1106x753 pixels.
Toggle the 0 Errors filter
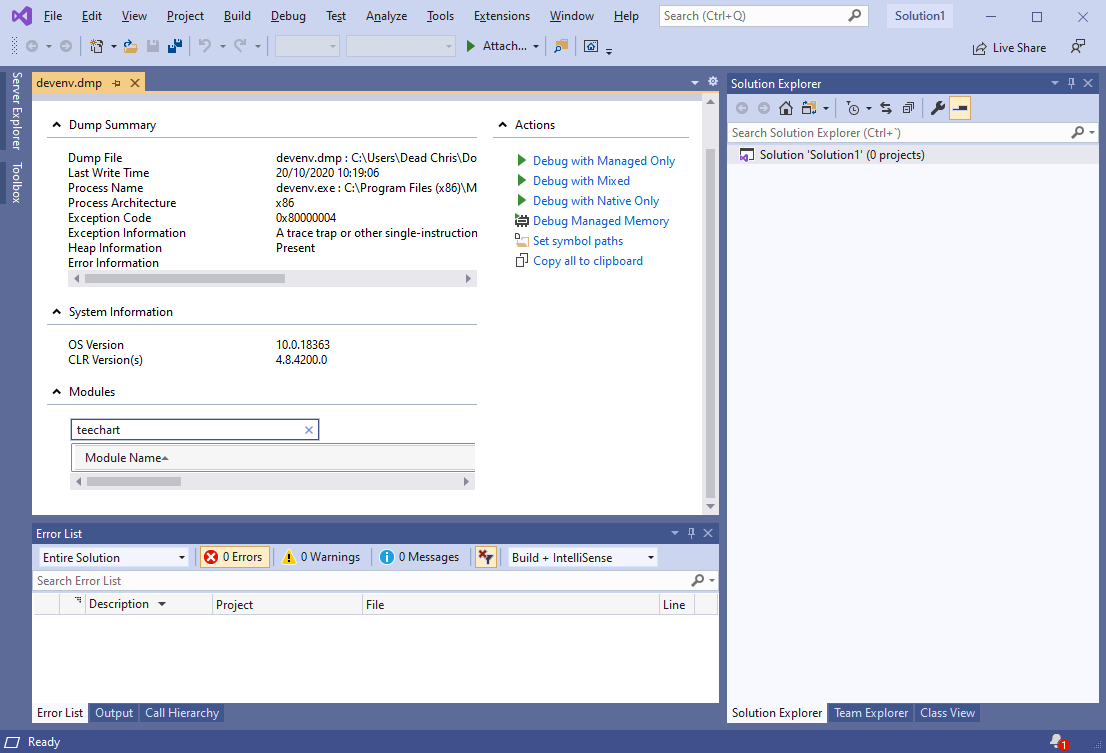coord(234,557)
